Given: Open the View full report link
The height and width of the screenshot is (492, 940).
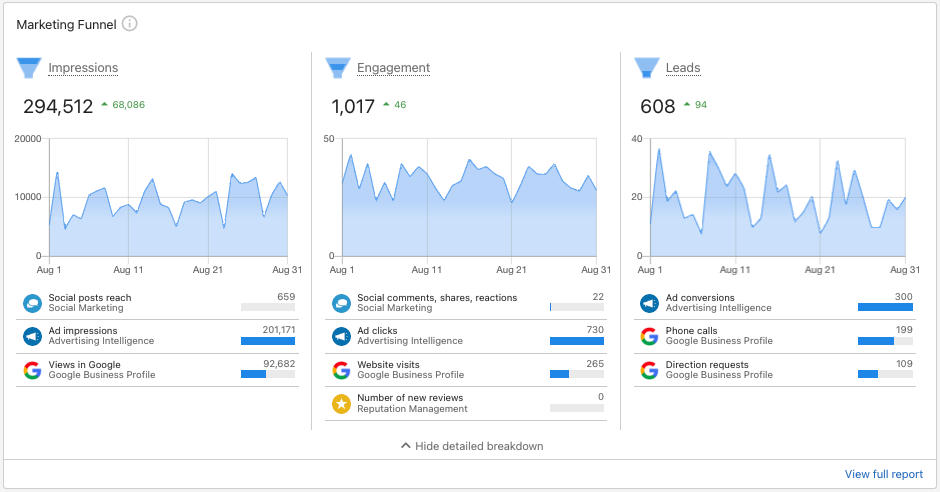Looking at the screenshot, I should tap(883, 475).
